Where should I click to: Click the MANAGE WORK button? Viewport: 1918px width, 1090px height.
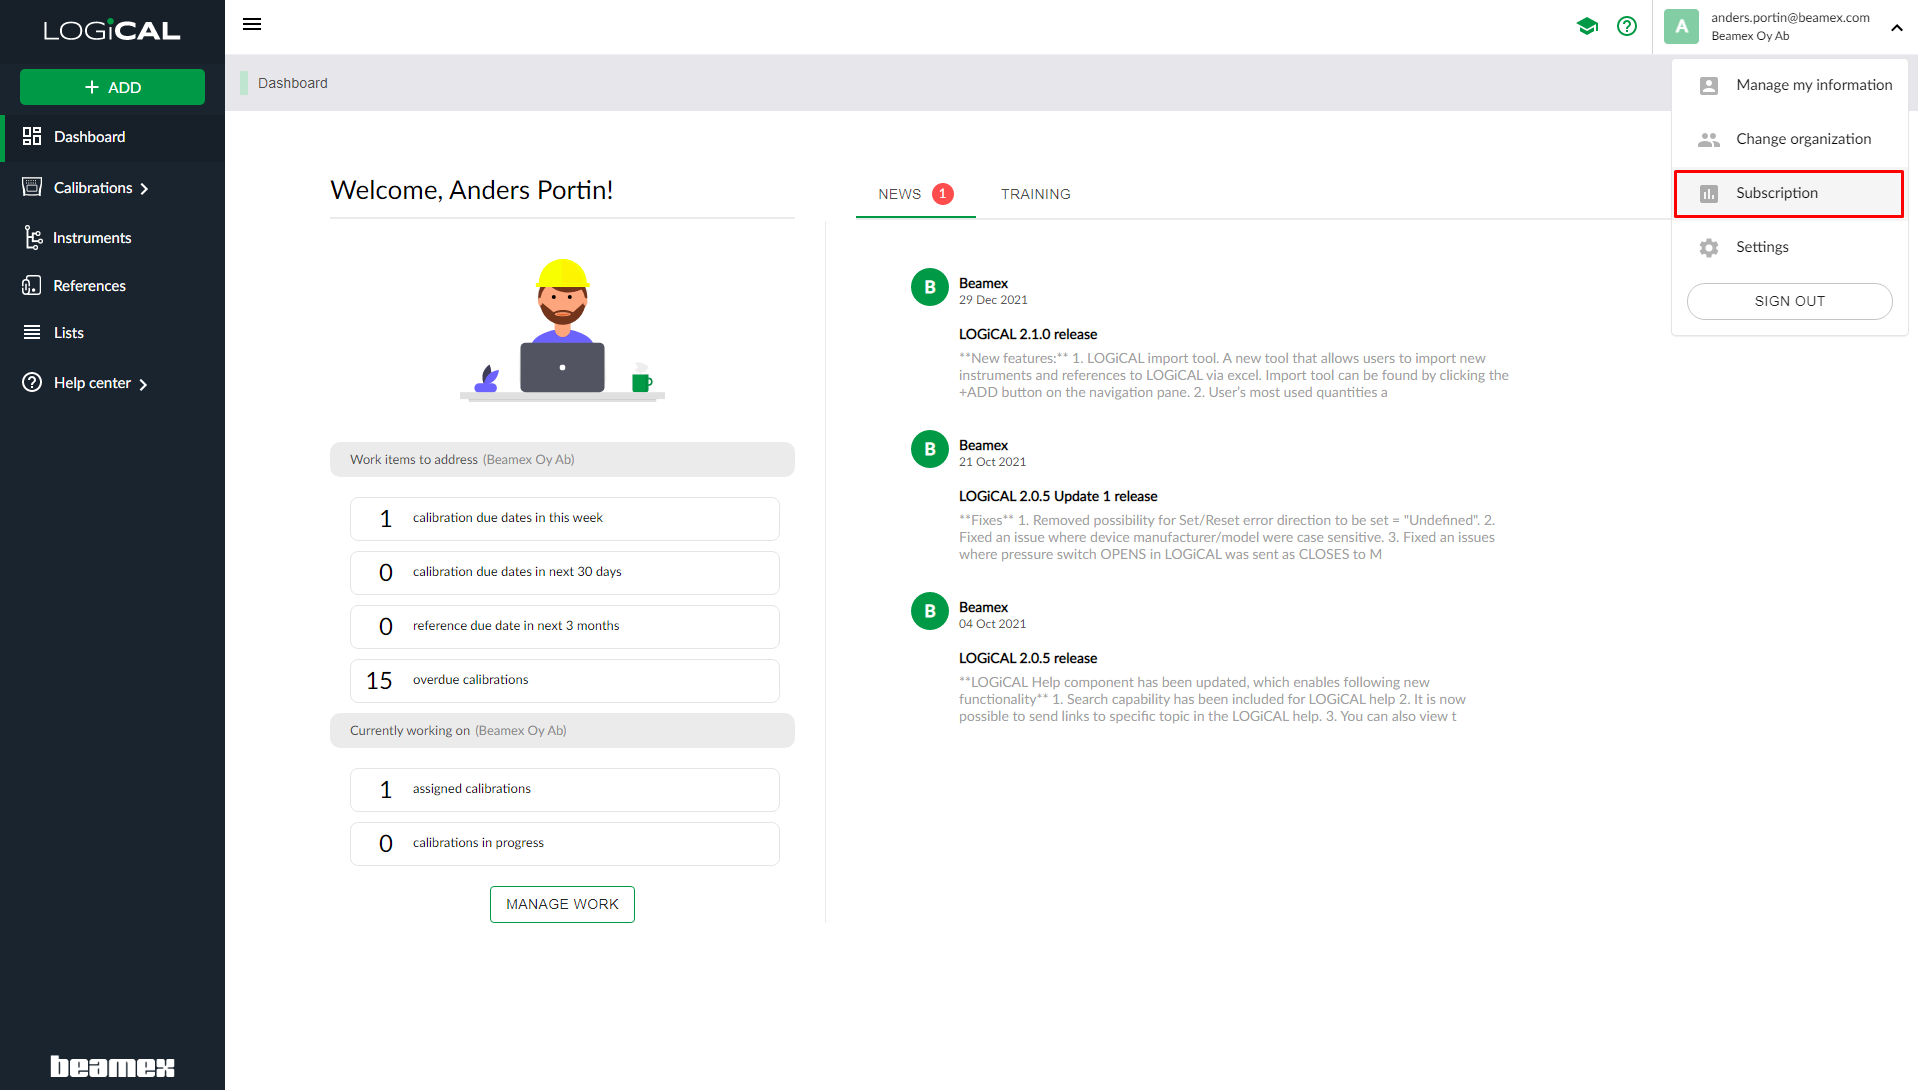click(x=562, y=904)
